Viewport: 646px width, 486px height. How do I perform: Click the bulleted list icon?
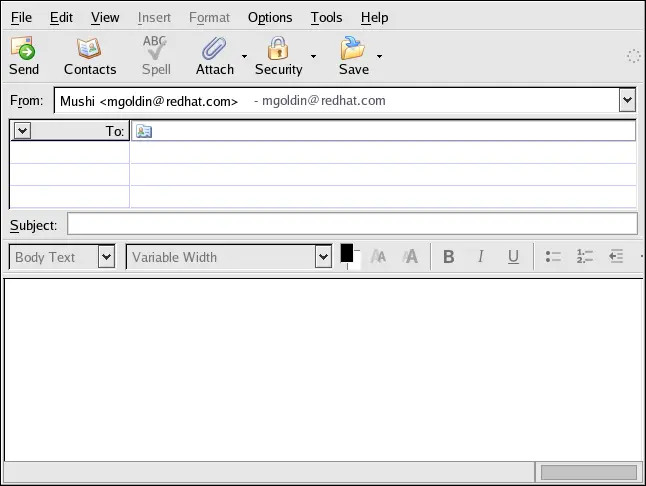(x=553, y=257)
